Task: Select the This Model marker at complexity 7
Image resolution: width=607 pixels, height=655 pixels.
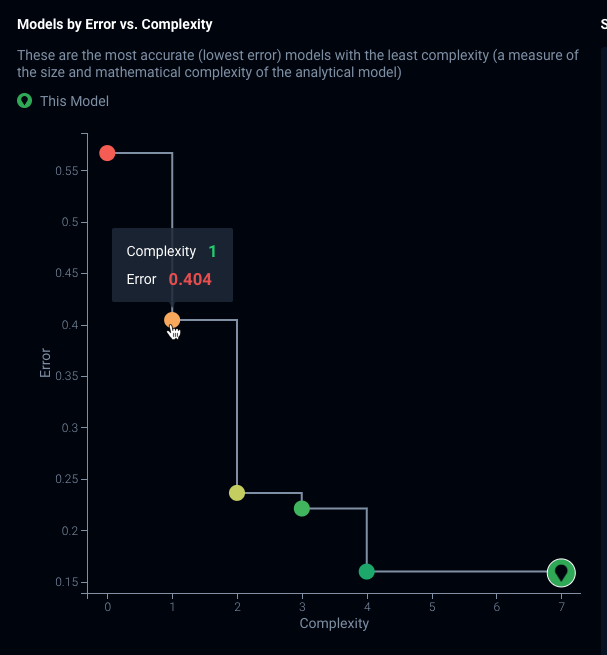Action: pyautogui.click(x=561, y=572)
